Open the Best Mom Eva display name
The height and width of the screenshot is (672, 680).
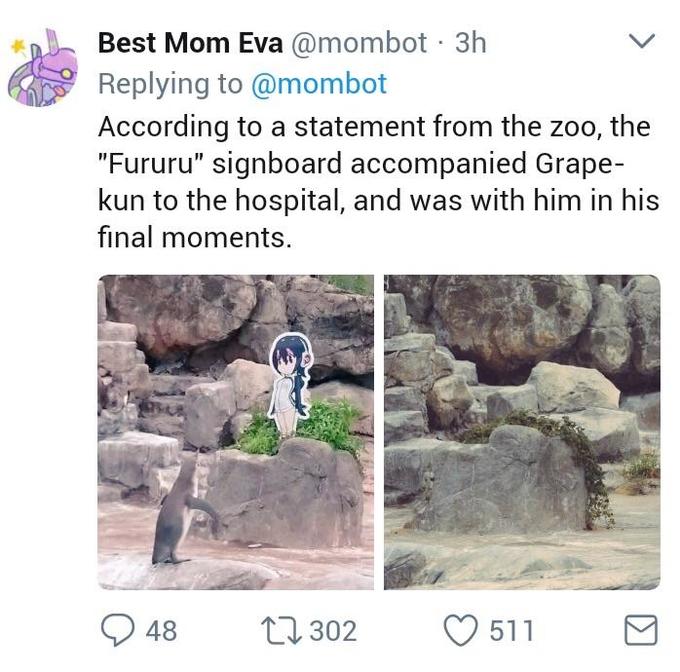190,42
